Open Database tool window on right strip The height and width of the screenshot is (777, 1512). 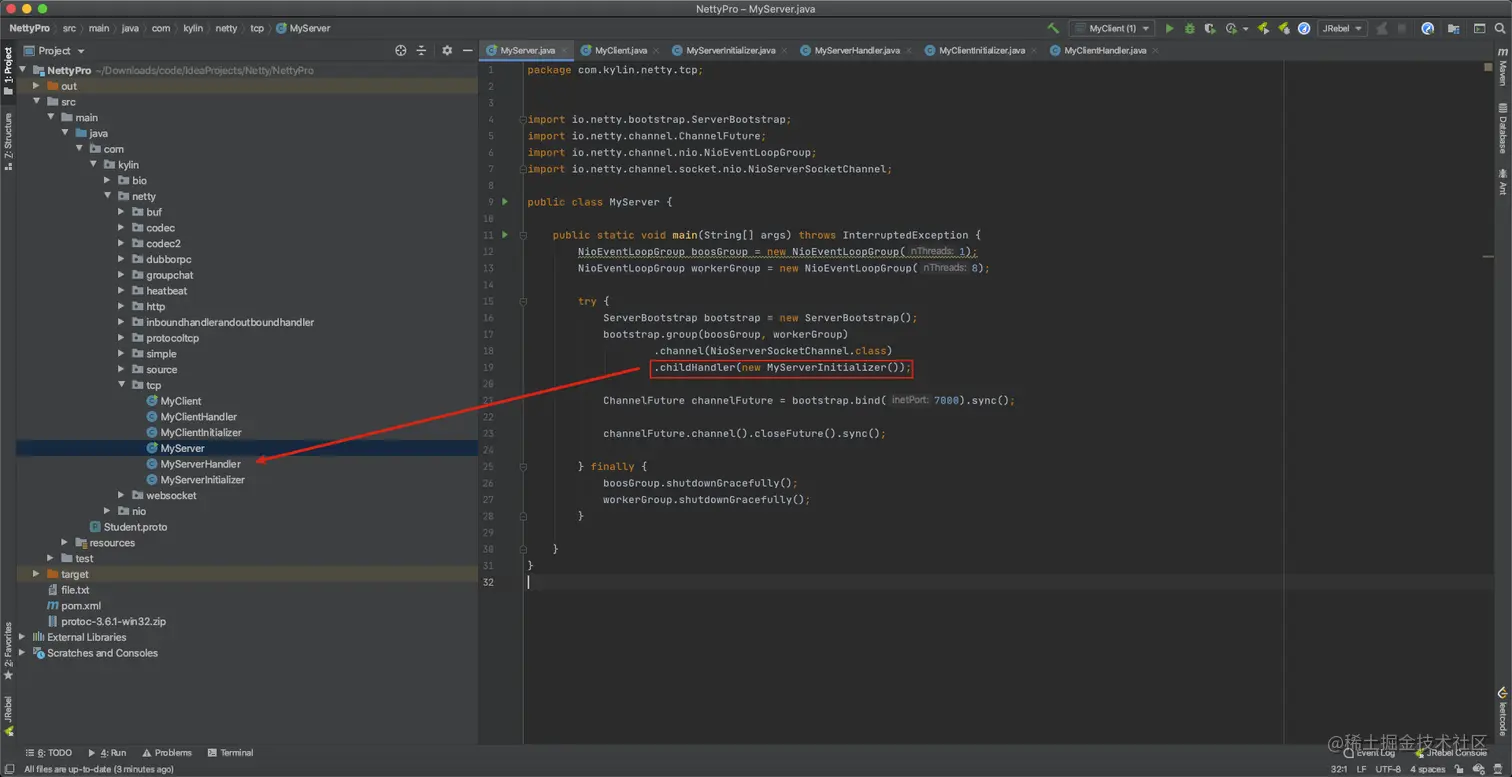(1502, 127)
